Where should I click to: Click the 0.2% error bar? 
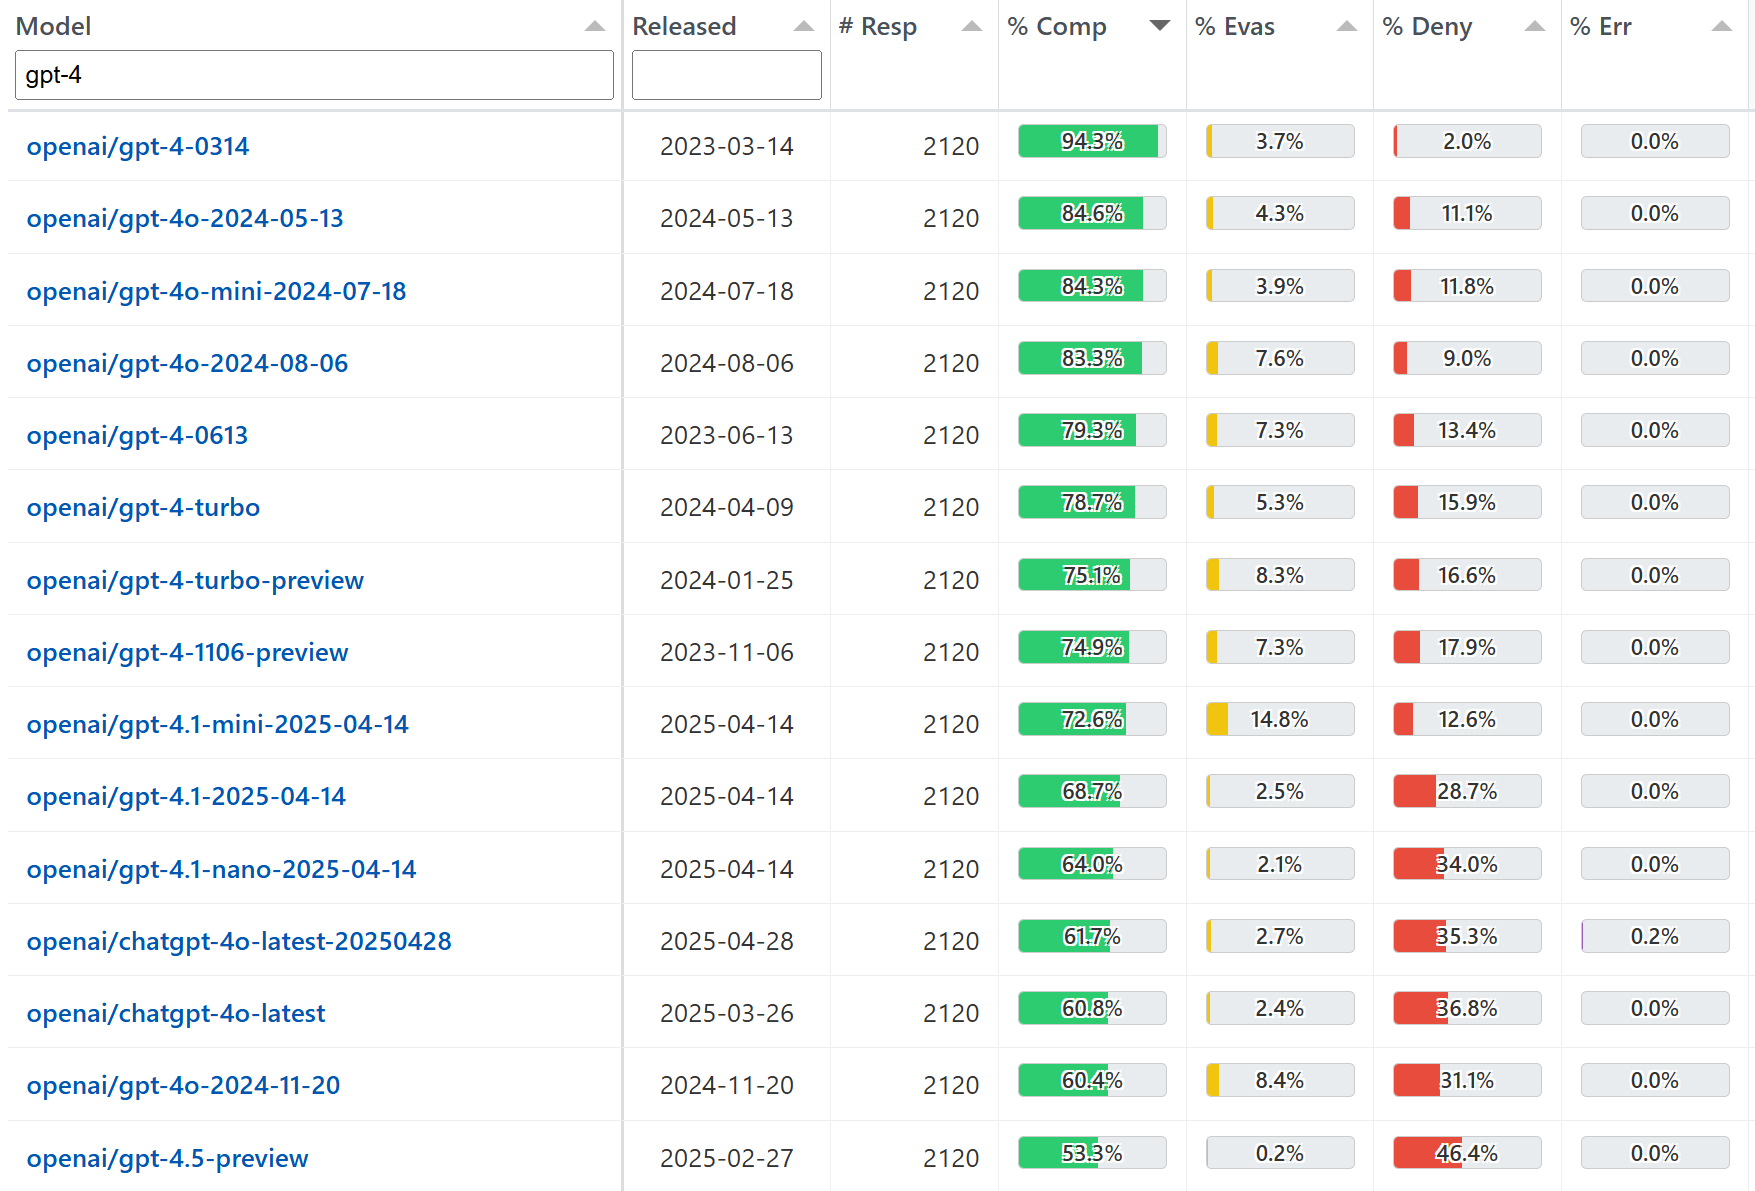coord(1655,936)
